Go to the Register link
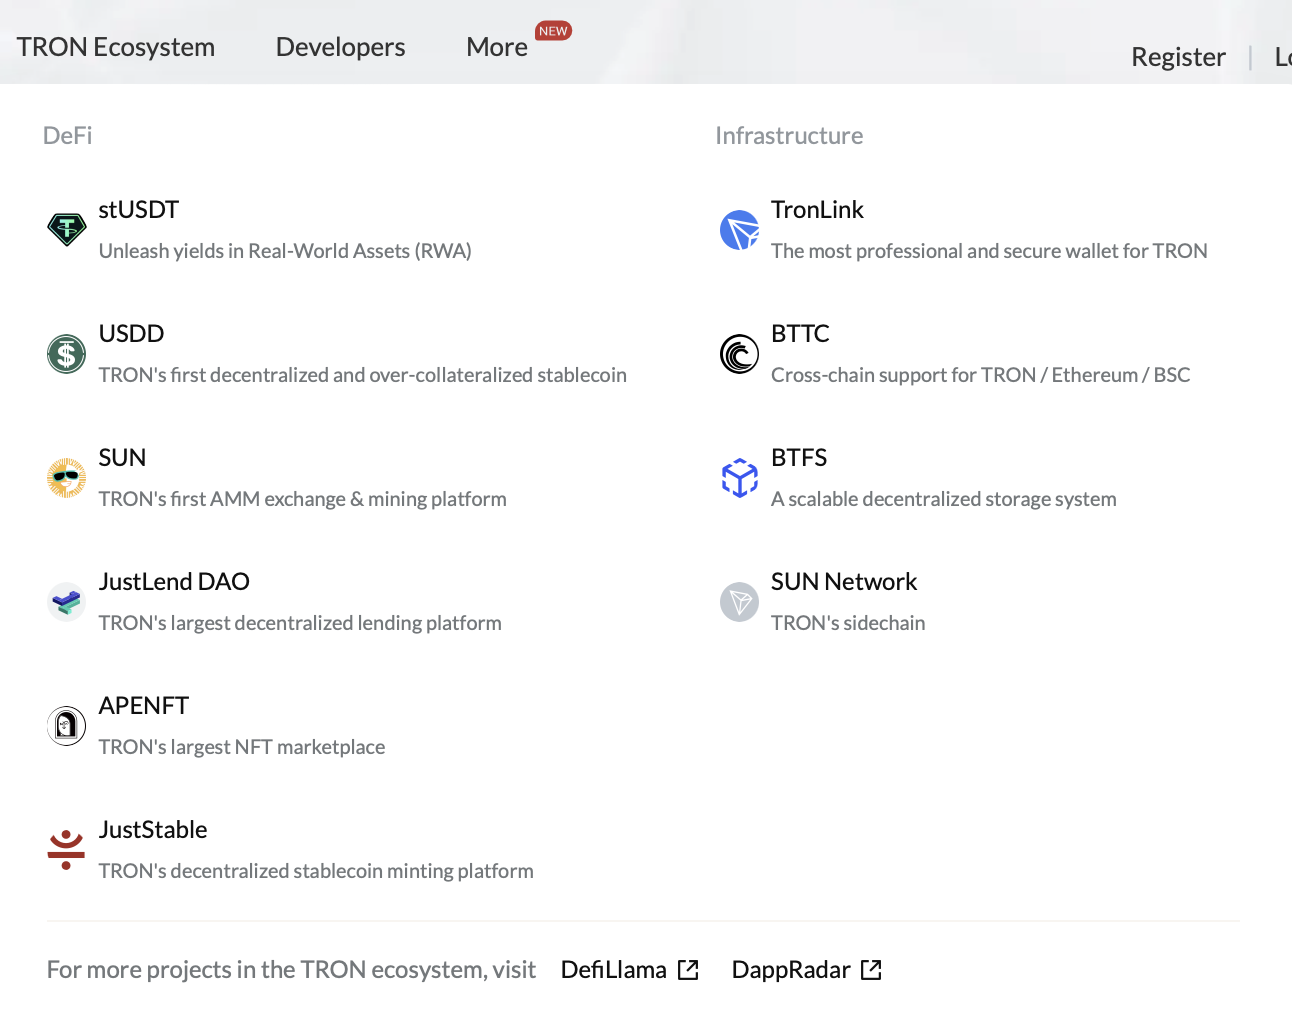This screenshot has width=1292, height=1024. click(1178, 57)
